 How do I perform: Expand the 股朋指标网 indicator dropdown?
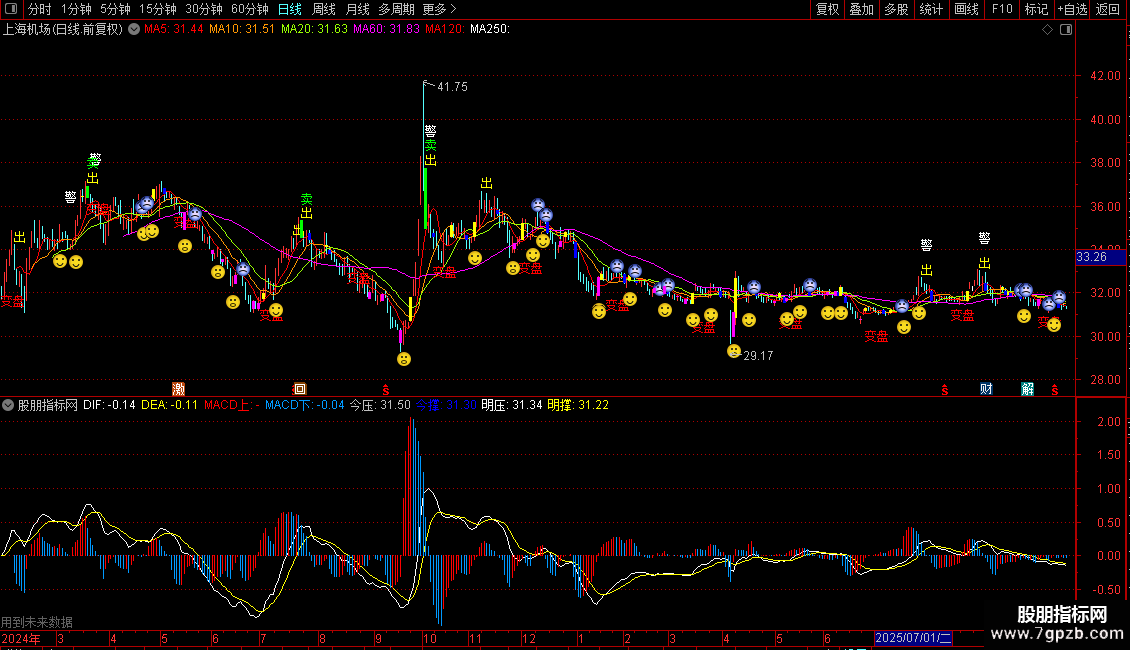coord(9,405)
